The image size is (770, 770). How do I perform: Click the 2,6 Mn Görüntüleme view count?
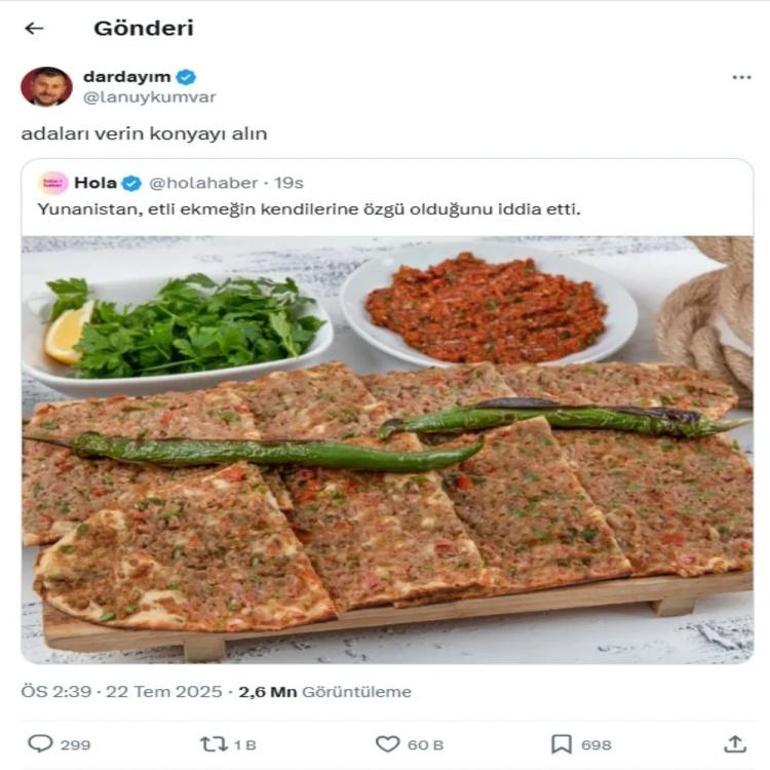click(x=325, y=692)
